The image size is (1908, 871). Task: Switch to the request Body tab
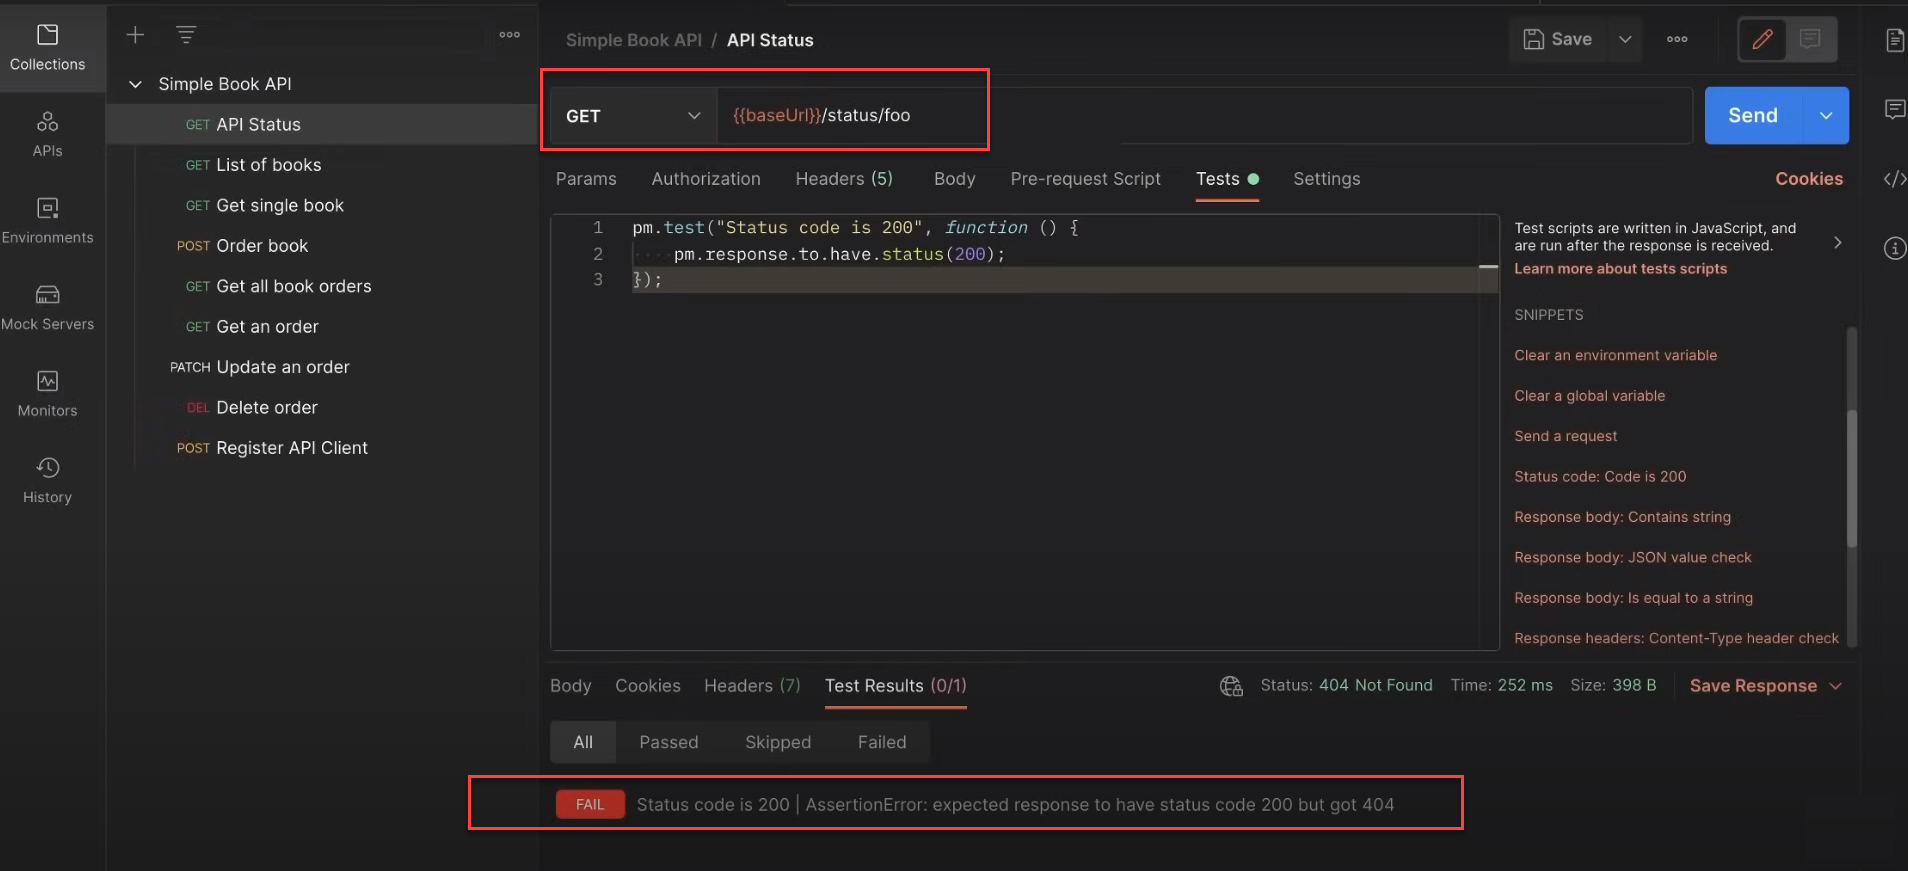click(954, 179)
